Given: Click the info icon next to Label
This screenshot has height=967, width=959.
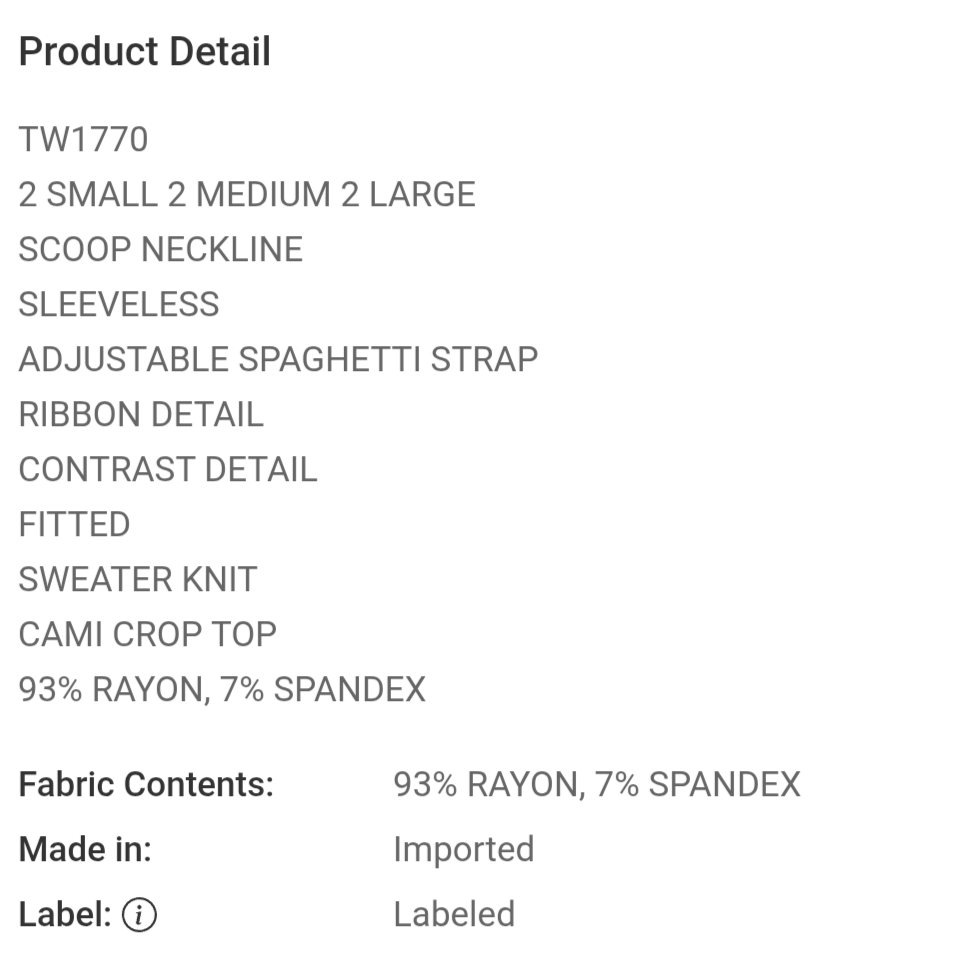Looking at the screenshot, I should [139, 914].
